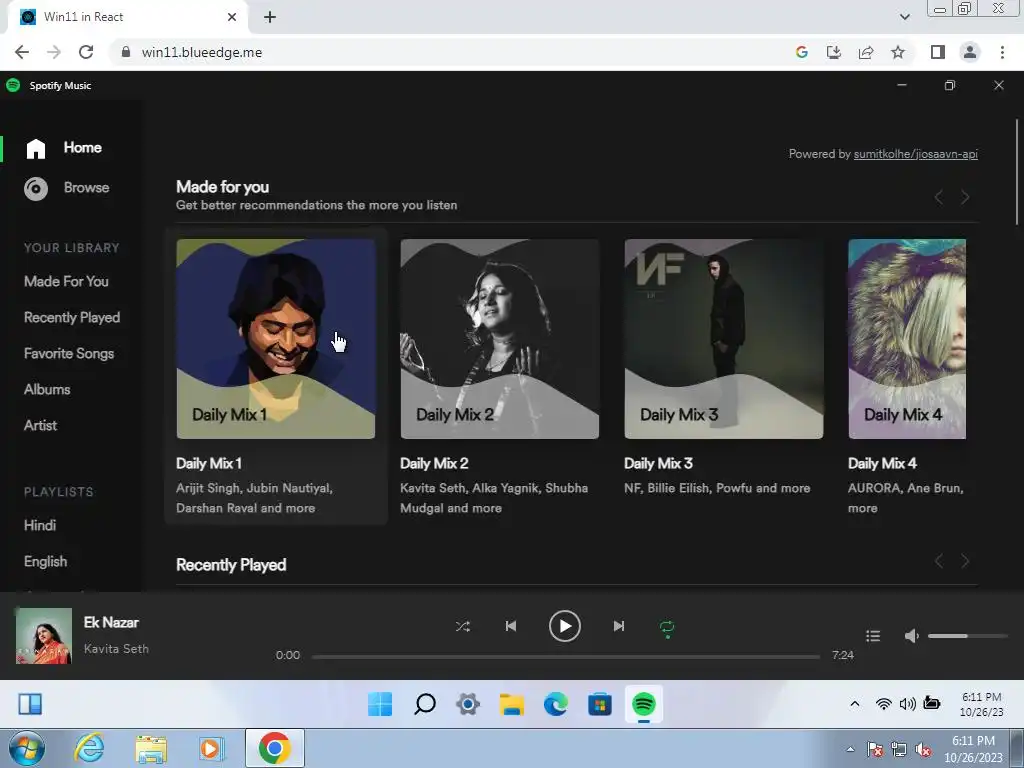This screenshot has height=768, width=1024.
Task: Click the Chrome install app icon
Action: click(x=834, y=52)
